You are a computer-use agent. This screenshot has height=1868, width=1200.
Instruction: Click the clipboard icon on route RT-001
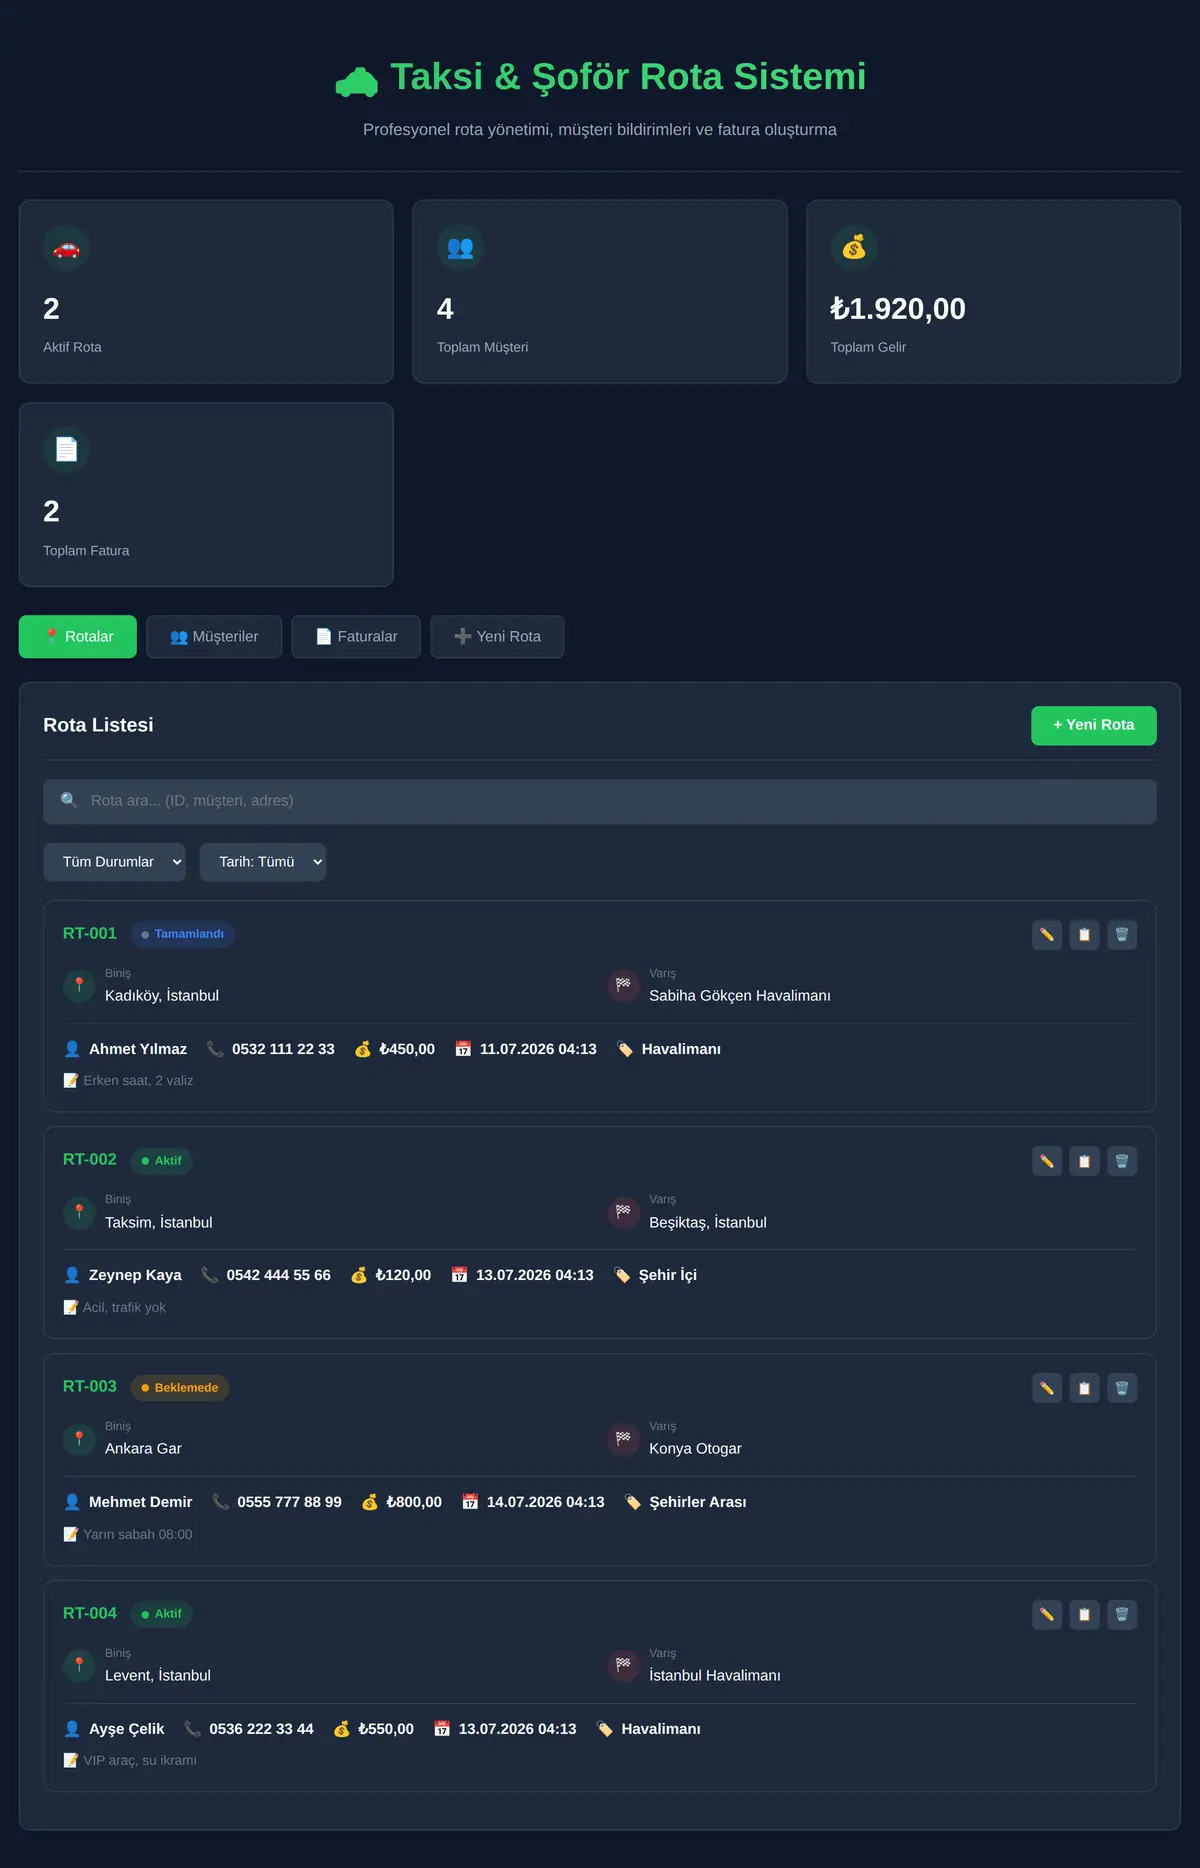click(x=1084, y=935)
